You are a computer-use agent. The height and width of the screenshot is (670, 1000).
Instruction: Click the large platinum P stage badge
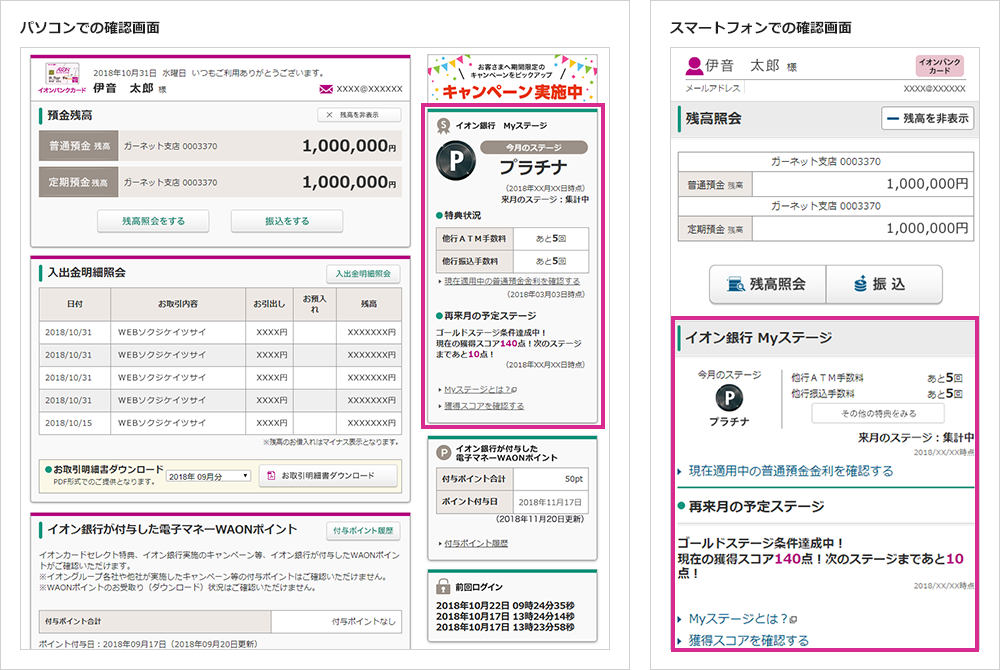click(456, 160)
